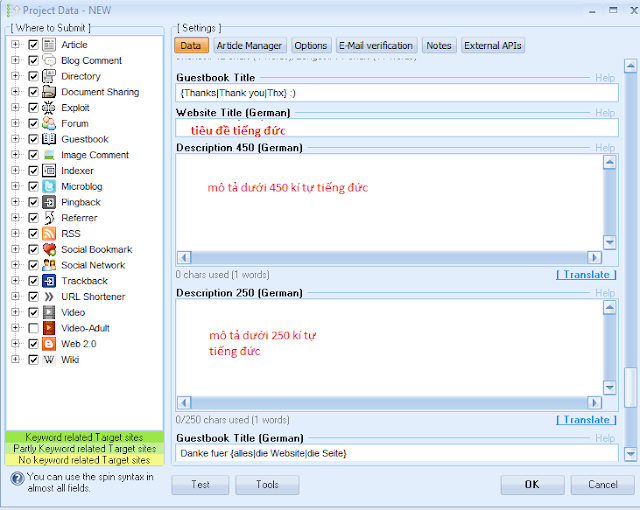Expand the Trackback tree node

click(16, 281)
